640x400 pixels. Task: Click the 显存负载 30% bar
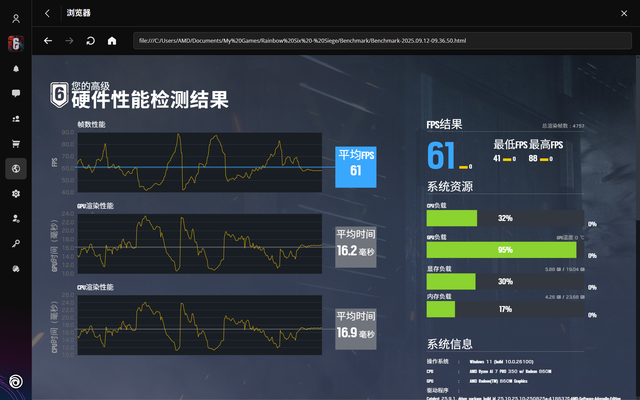(505, 282)
